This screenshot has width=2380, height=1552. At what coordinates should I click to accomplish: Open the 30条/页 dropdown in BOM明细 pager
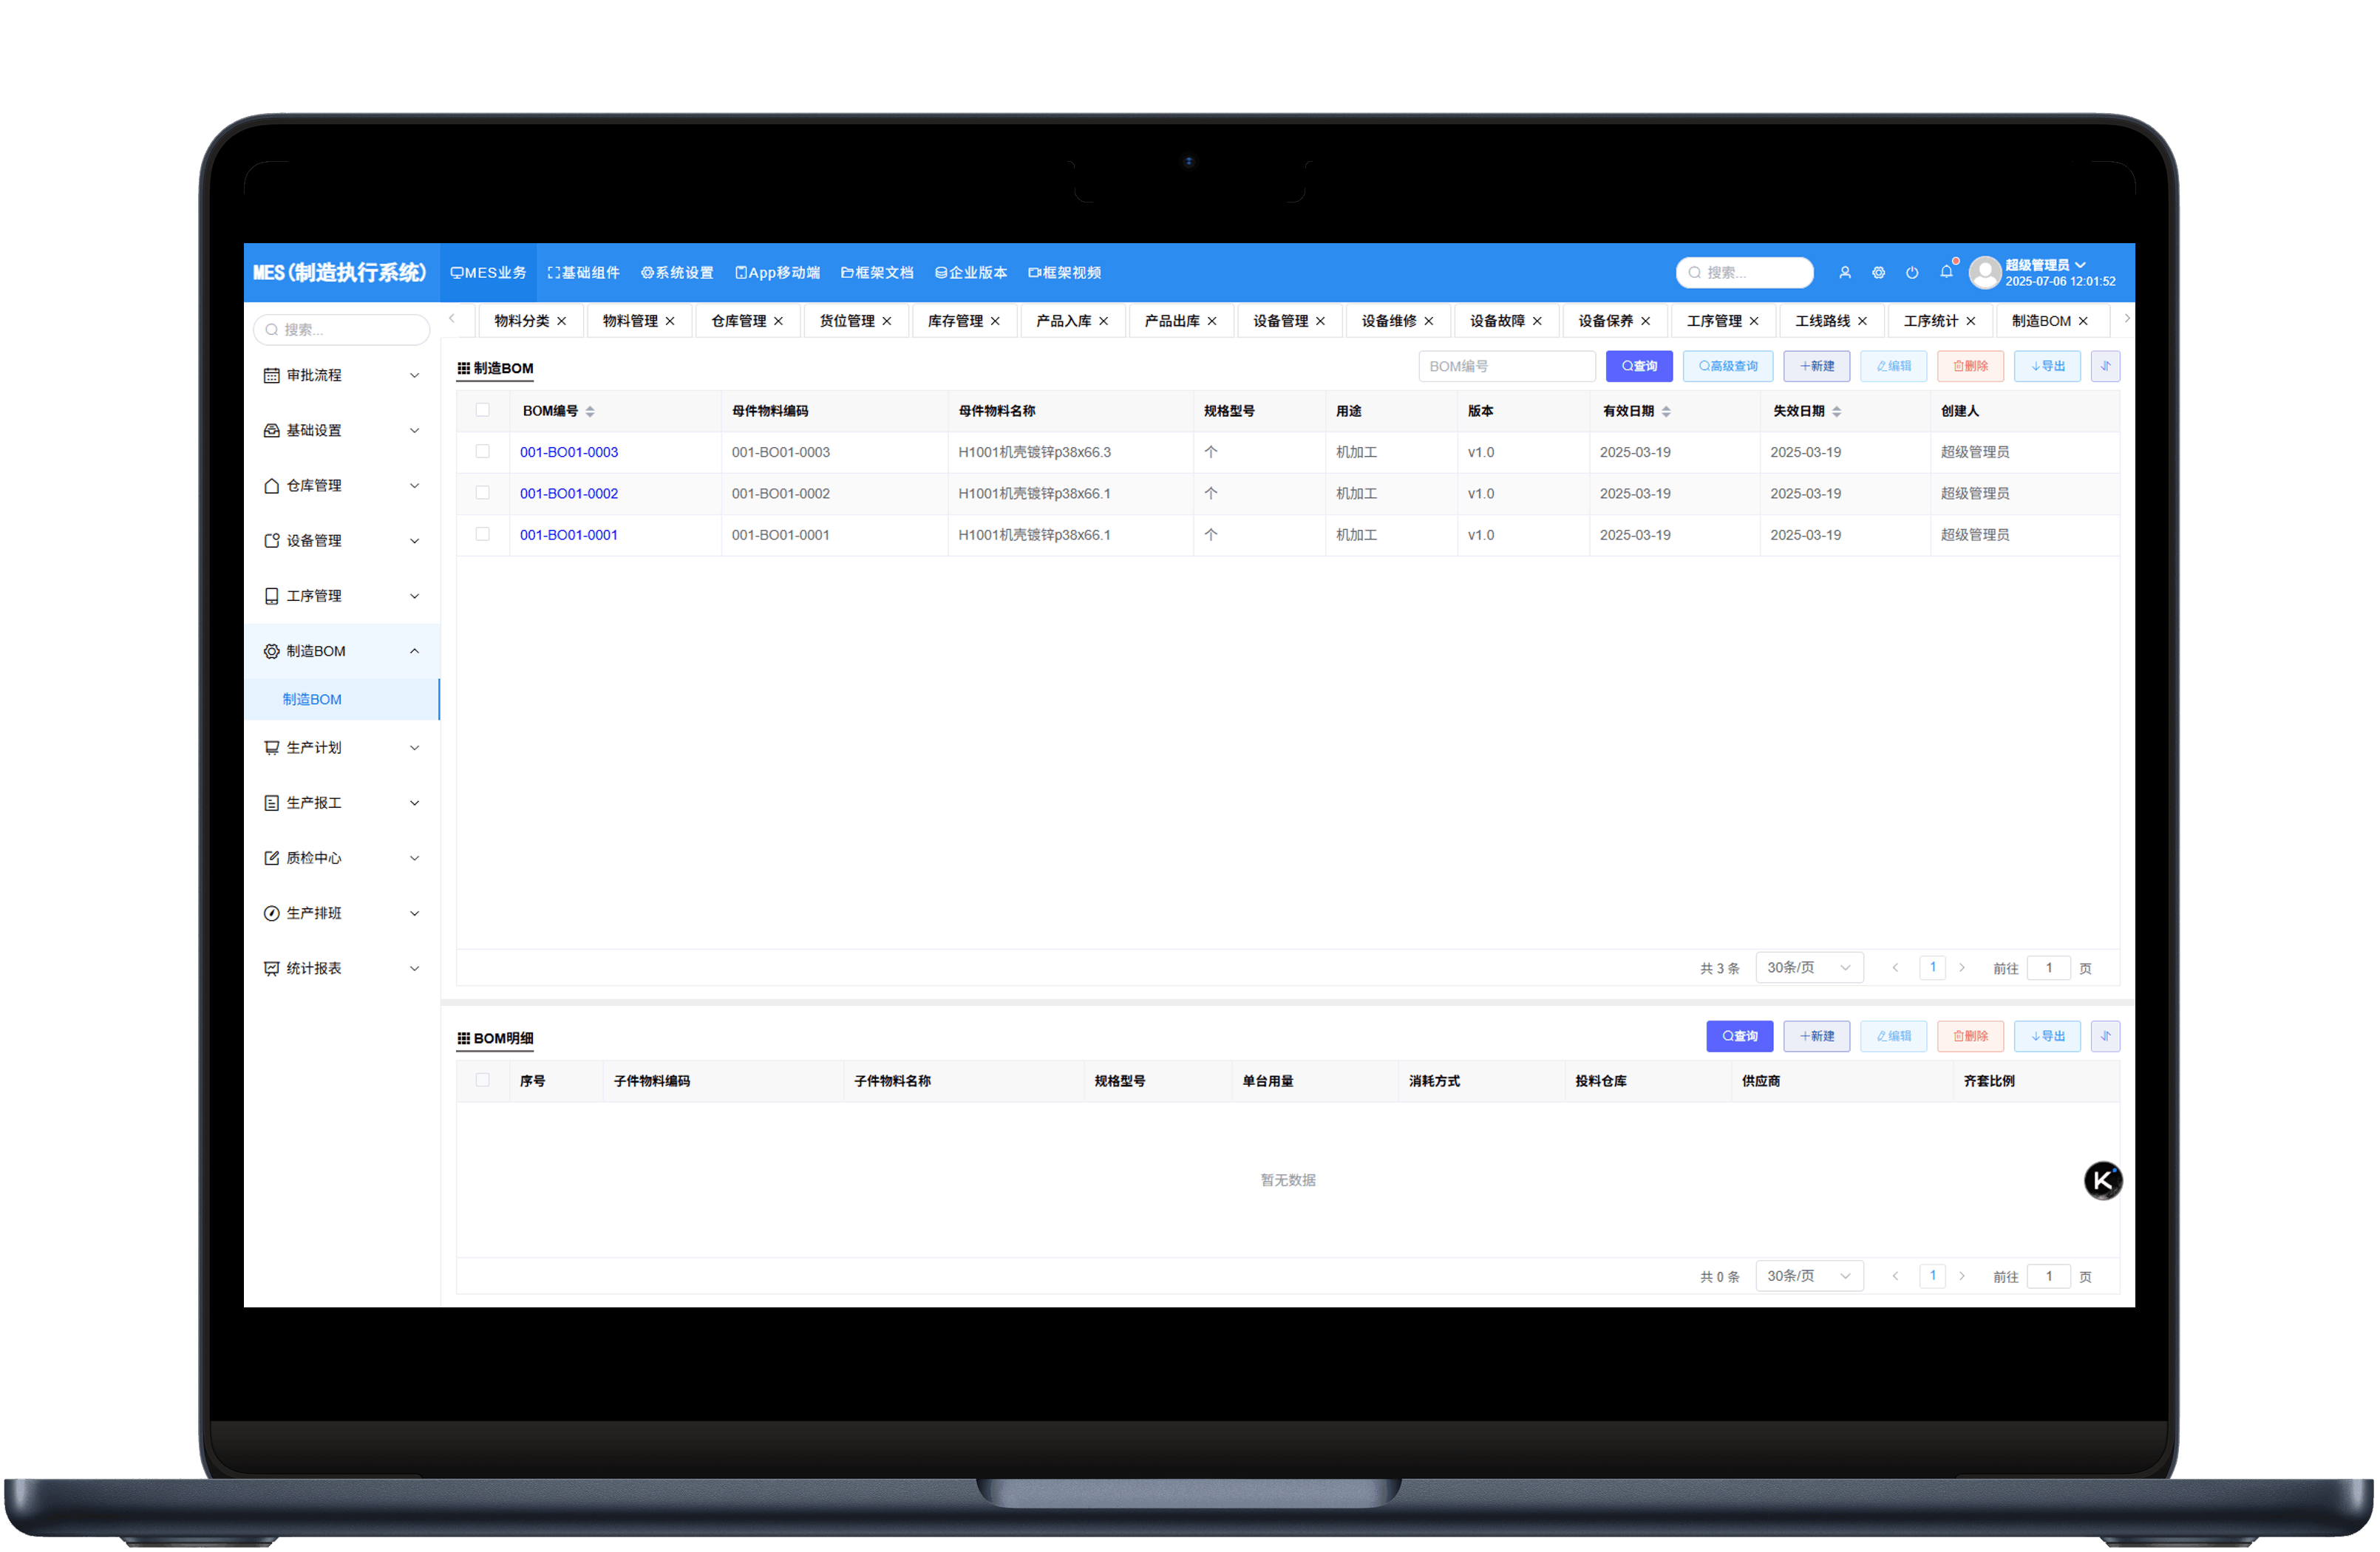point(1809,1275)
